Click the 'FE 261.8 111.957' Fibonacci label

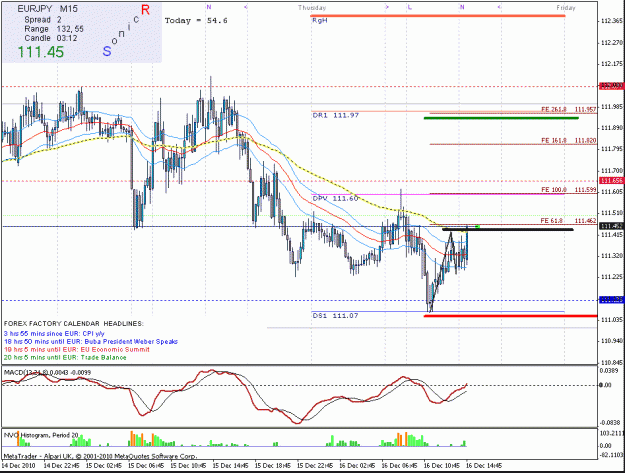tap(568, 109)
